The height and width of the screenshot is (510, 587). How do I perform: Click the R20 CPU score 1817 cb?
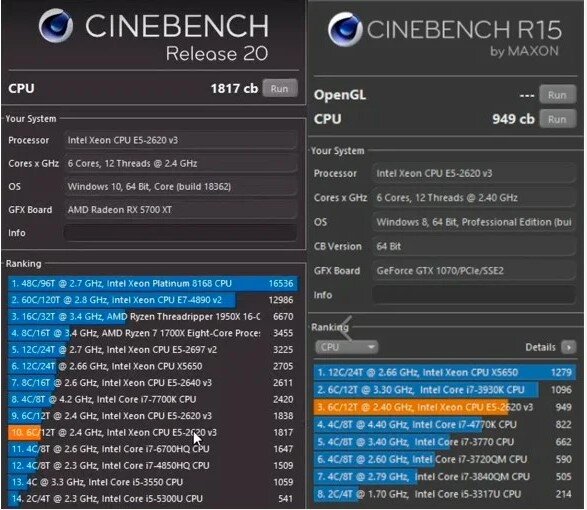[234, 88]
